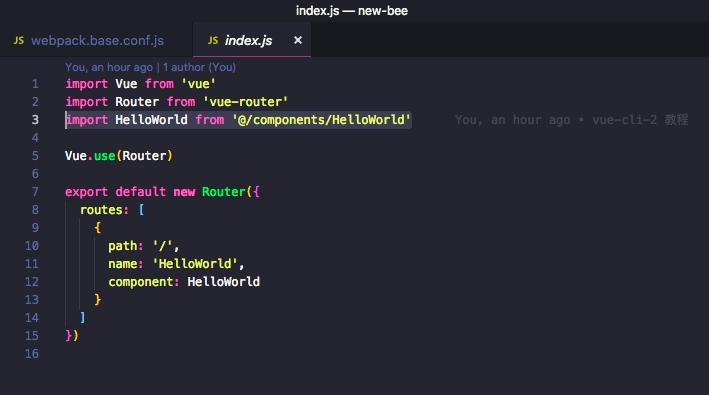
Task: Click line number 7 in the gutter
Action: click(35, 192)
